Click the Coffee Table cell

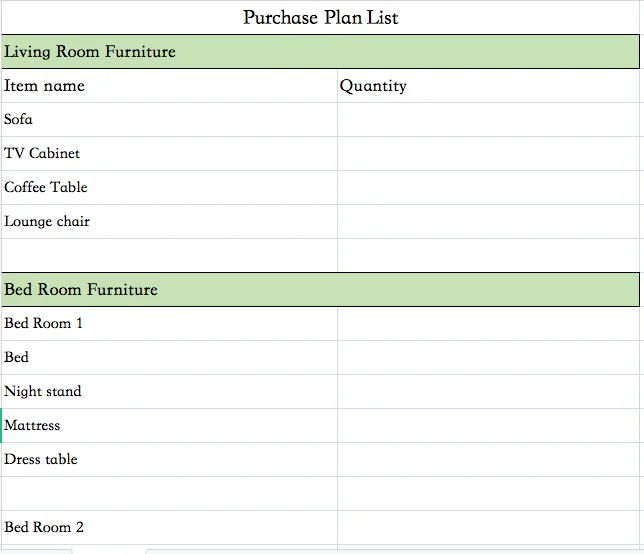168,188
